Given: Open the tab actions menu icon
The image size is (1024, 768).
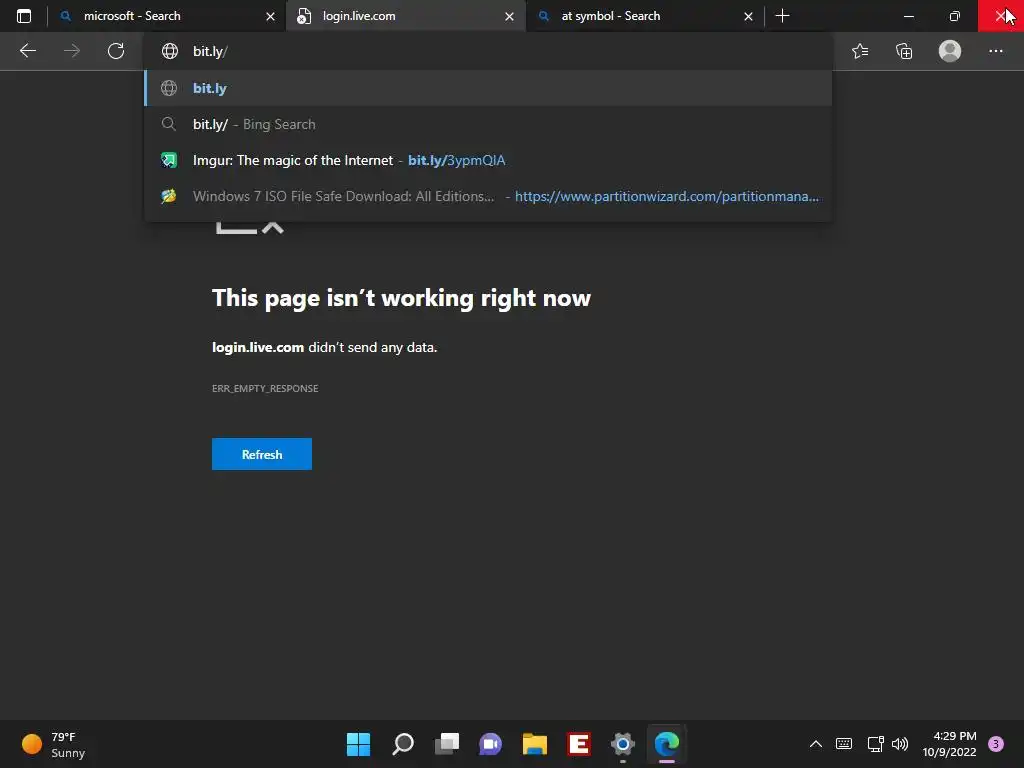Looking at the screenshot, I should [x=24, y=16].
